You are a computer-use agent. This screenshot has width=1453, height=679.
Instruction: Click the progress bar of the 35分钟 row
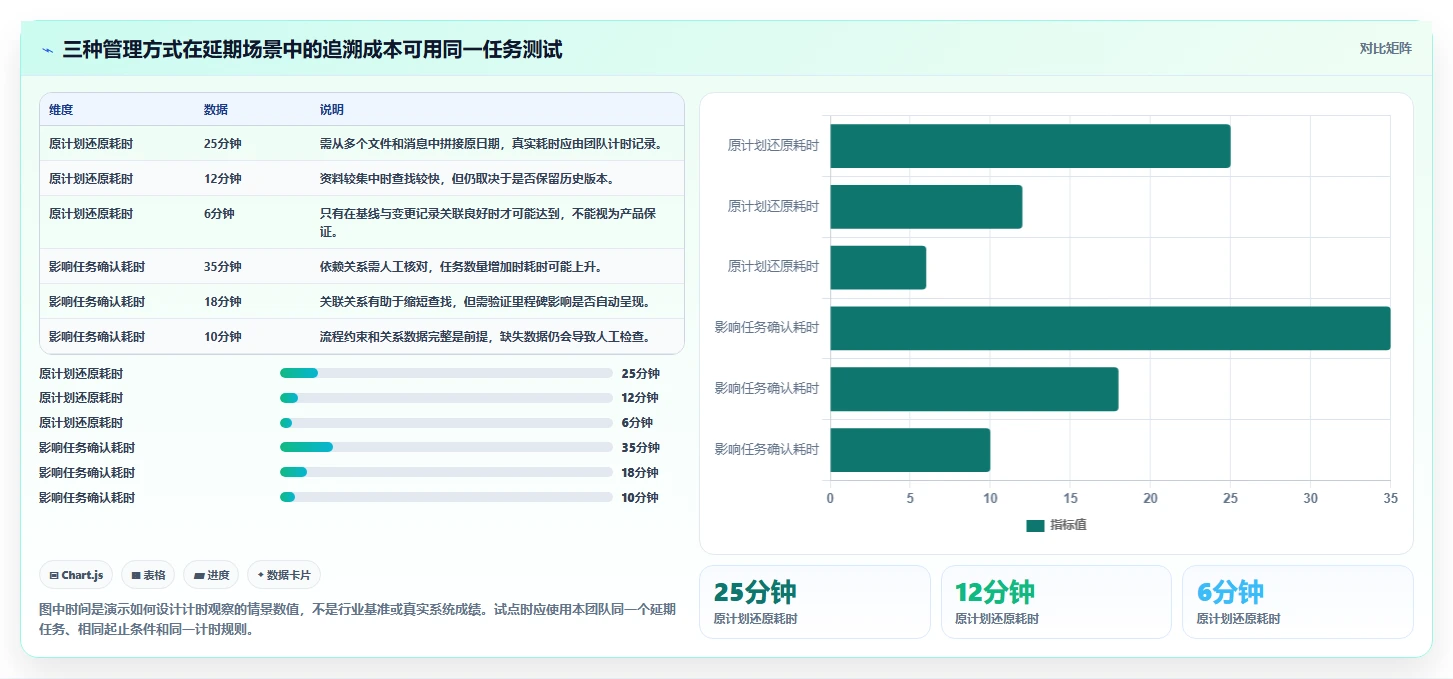[x=446, y=447]
